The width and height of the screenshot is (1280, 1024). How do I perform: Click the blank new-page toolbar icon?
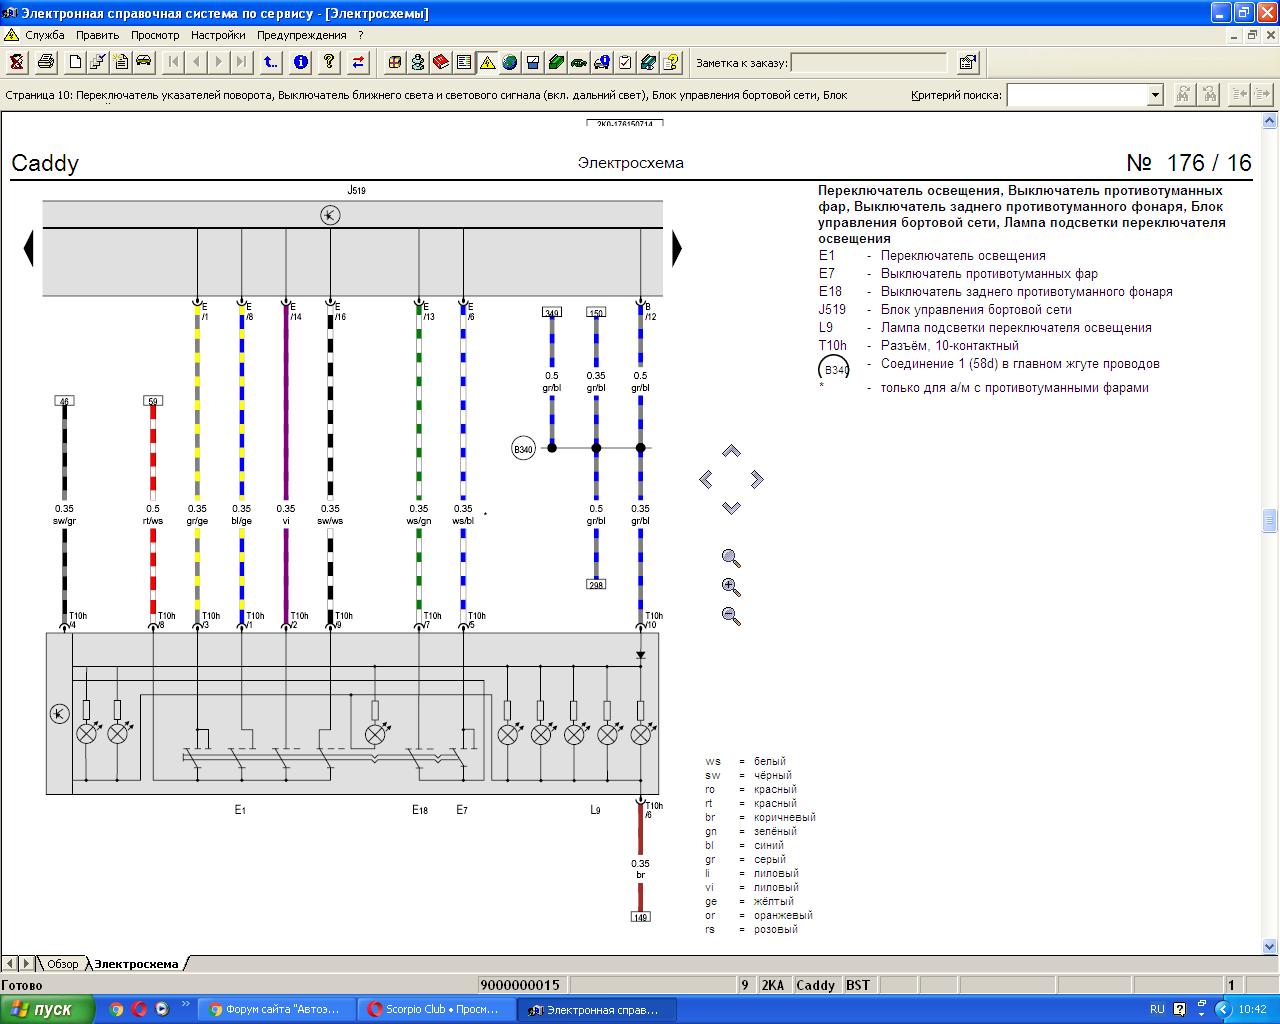75,62
